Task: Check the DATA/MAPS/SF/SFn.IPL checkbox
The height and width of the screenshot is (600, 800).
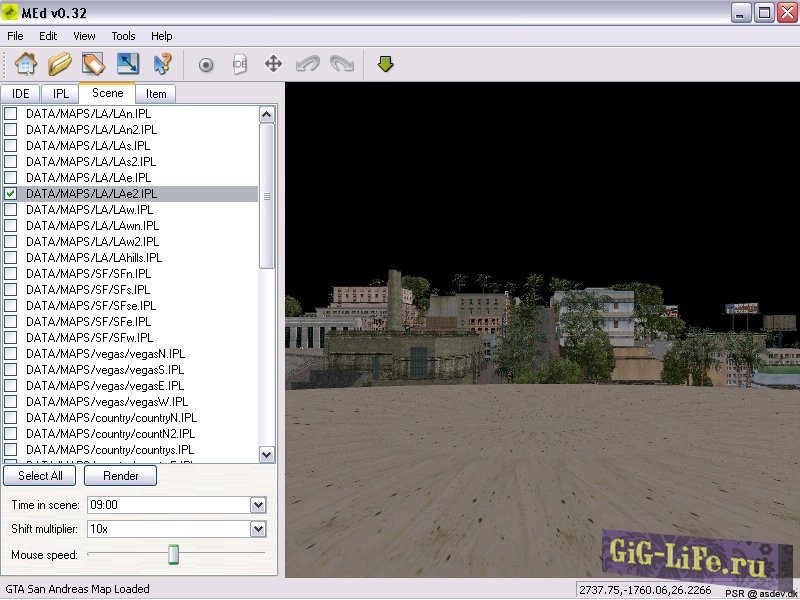Action: point(11,273)
